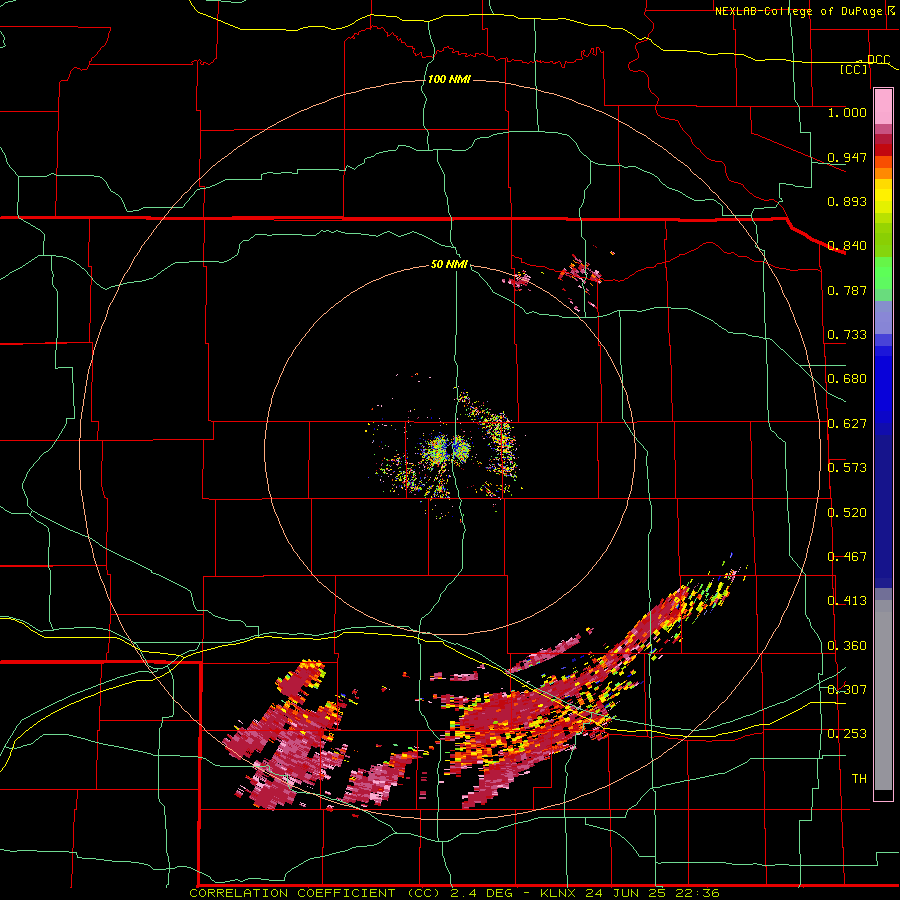This screenshot has width=900, height=900.
Task: Click the DCC label above the scale
Action: (x=878, y=60)
